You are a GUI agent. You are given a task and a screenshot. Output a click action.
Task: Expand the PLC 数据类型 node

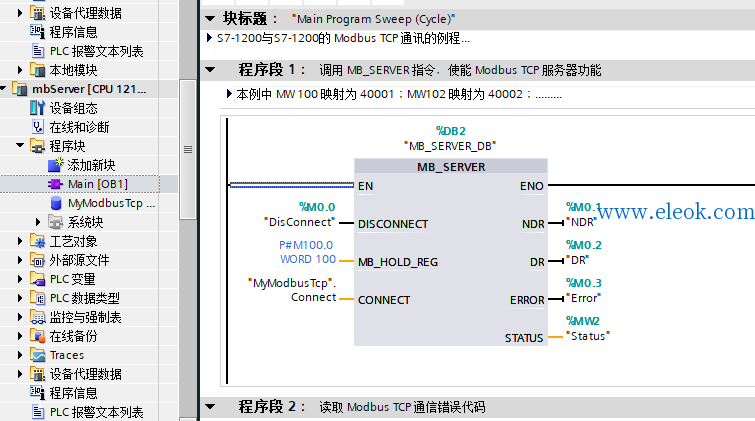tap(20, 298)
